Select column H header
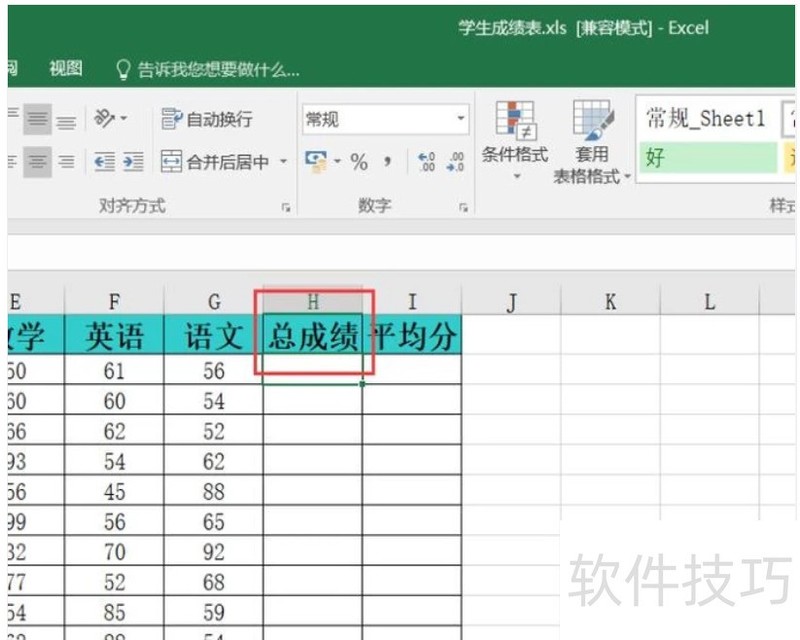800x640 pixels. click(313, 302)
